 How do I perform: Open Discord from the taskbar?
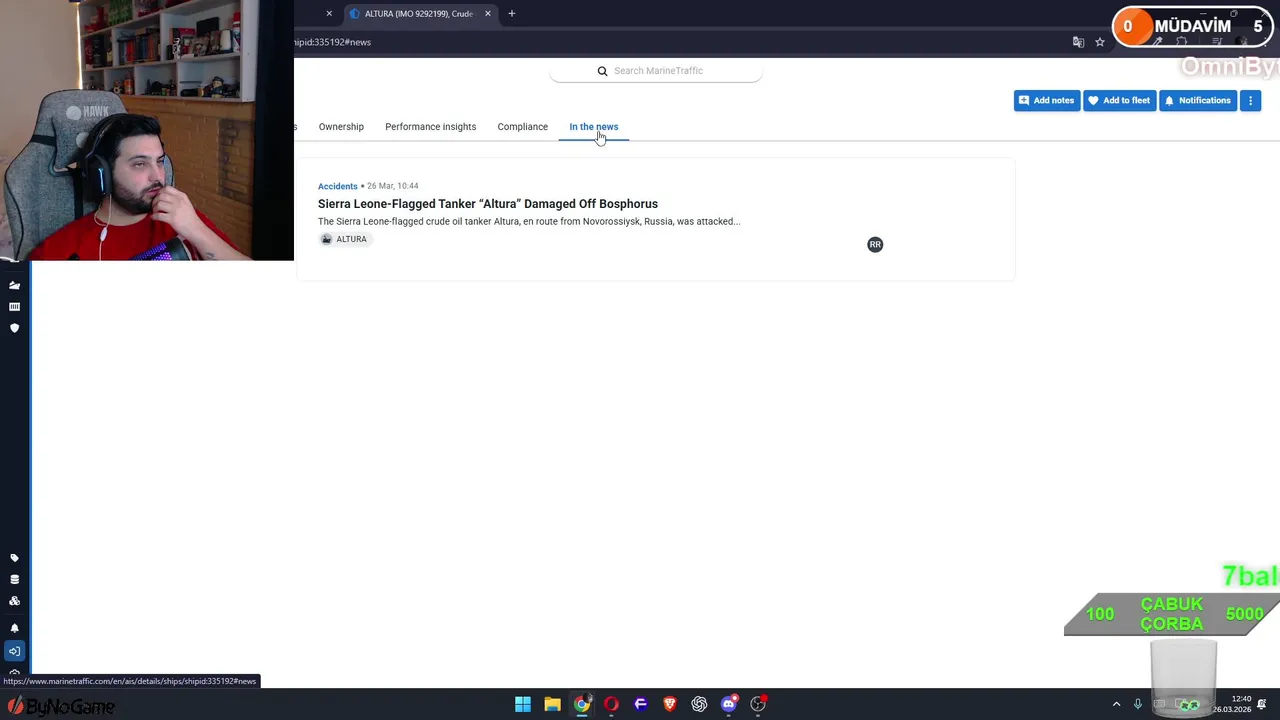pos(728,704)
